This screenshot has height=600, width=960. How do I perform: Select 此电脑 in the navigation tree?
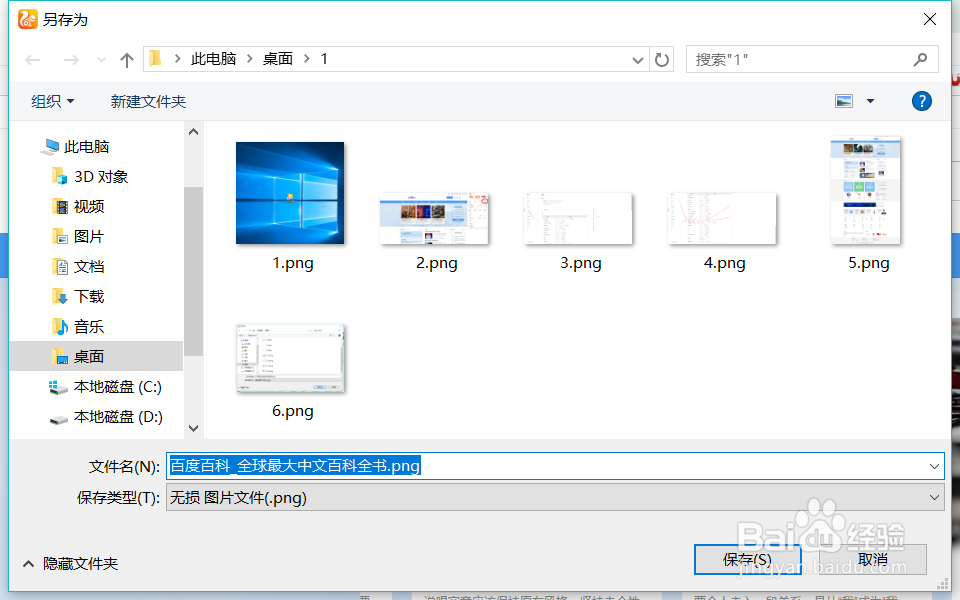[86, 147]
